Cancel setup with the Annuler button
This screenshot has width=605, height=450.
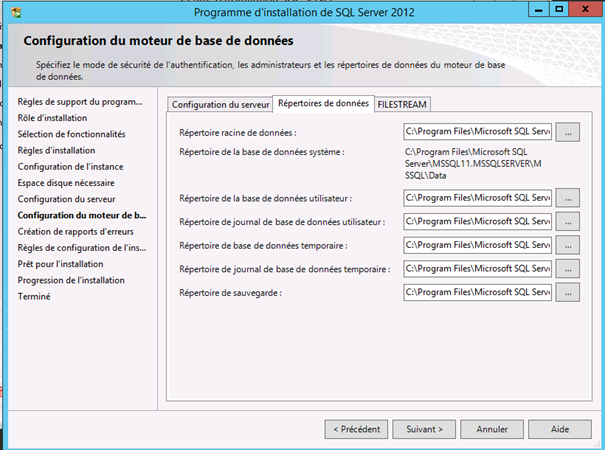(x=492, y=429)
